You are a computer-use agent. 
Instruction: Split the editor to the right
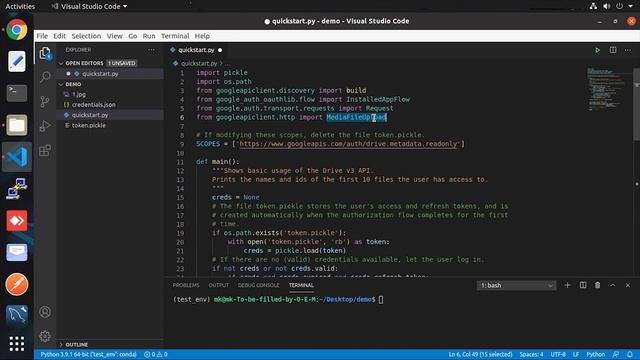pyautogui.click(x=613, y=50)
